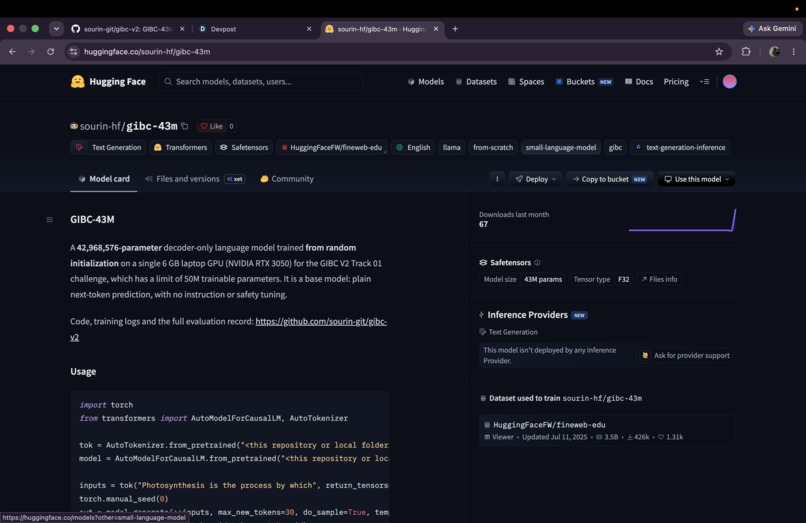Go to Spaces in the navigation
This screenshot has width=806, height=523.
[x=526, y=81]
